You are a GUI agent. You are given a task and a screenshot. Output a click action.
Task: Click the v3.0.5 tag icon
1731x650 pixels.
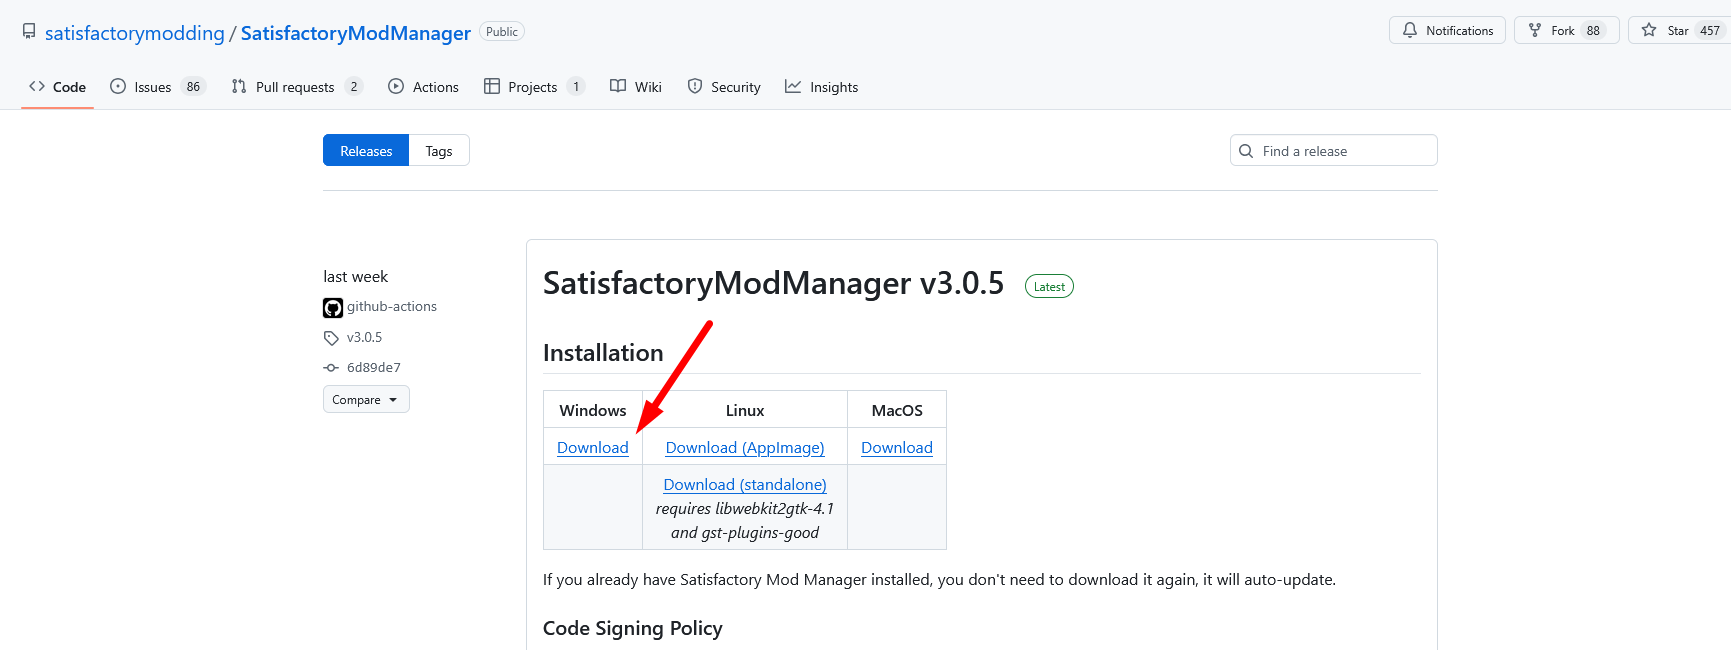coord(331,338)
